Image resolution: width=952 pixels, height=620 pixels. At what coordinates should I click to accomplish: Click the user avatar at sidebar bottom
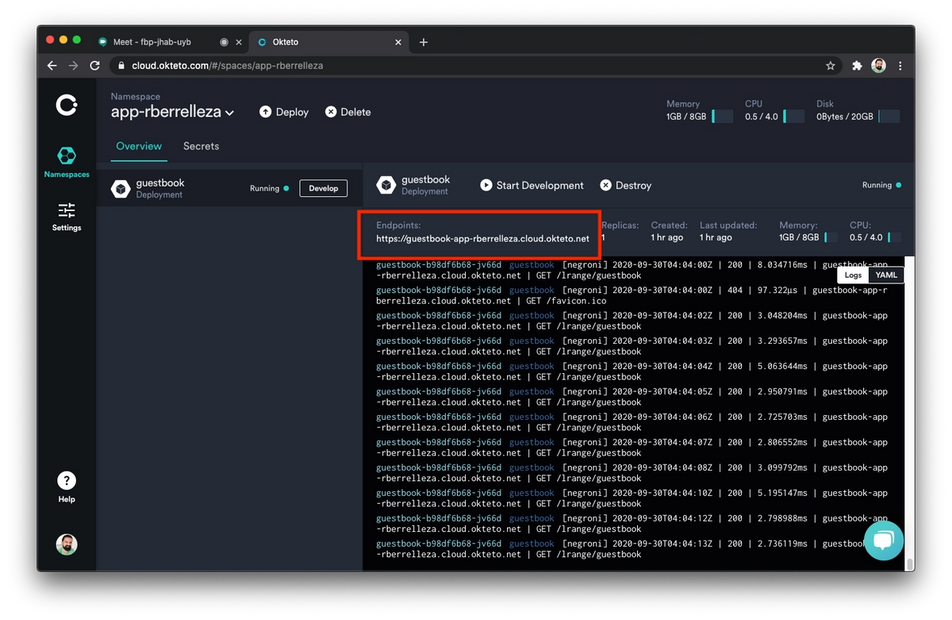[x=66, y=544]
